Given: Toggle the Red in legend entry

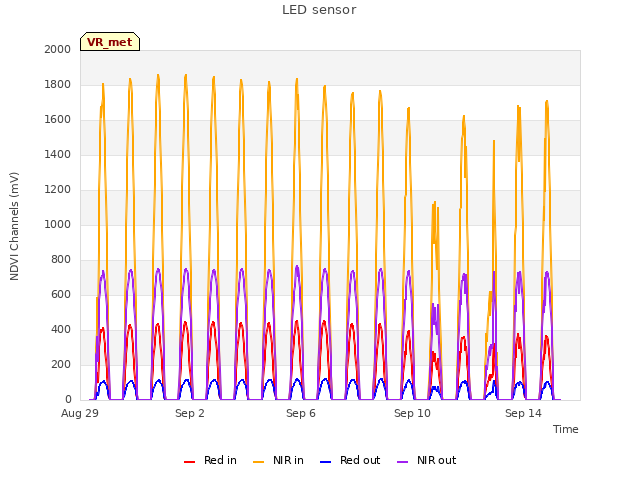Looking at the screenshot, I should pos(211,460).
